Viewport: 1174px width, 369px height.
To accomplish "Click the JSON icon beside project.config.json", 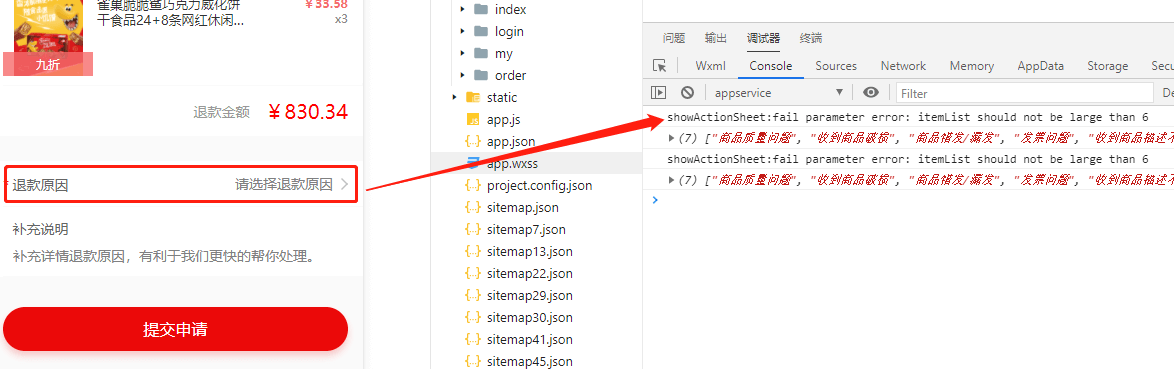I will click(472, 186).
